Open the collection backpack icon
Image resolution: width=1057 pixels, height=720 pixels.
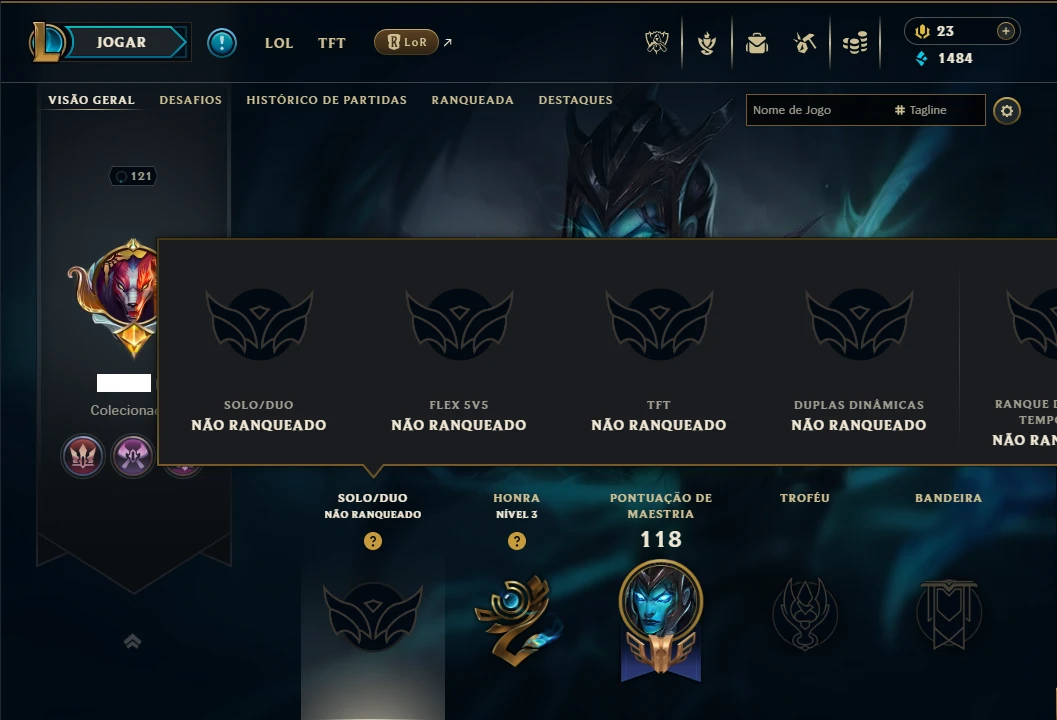(x=757, y=43)
